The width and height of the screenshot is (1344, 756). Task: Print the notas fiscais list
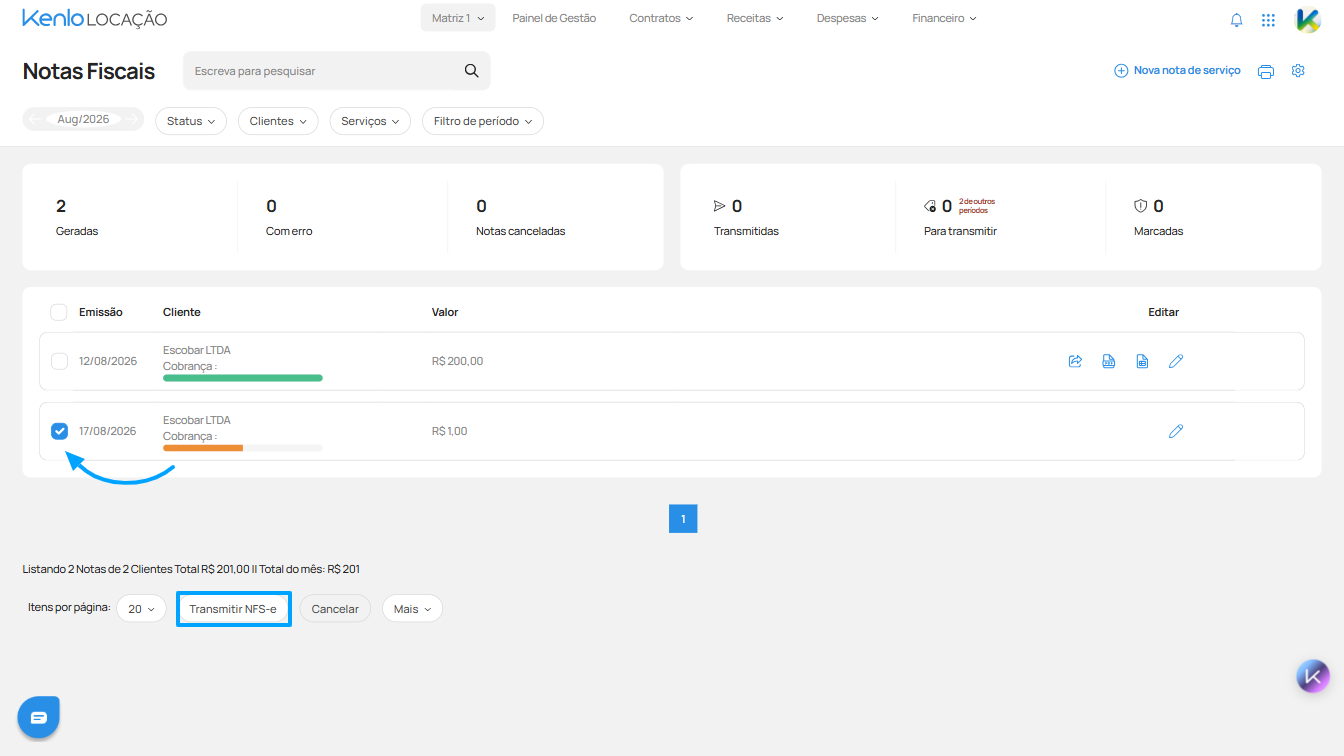[x=1266, y=71]
